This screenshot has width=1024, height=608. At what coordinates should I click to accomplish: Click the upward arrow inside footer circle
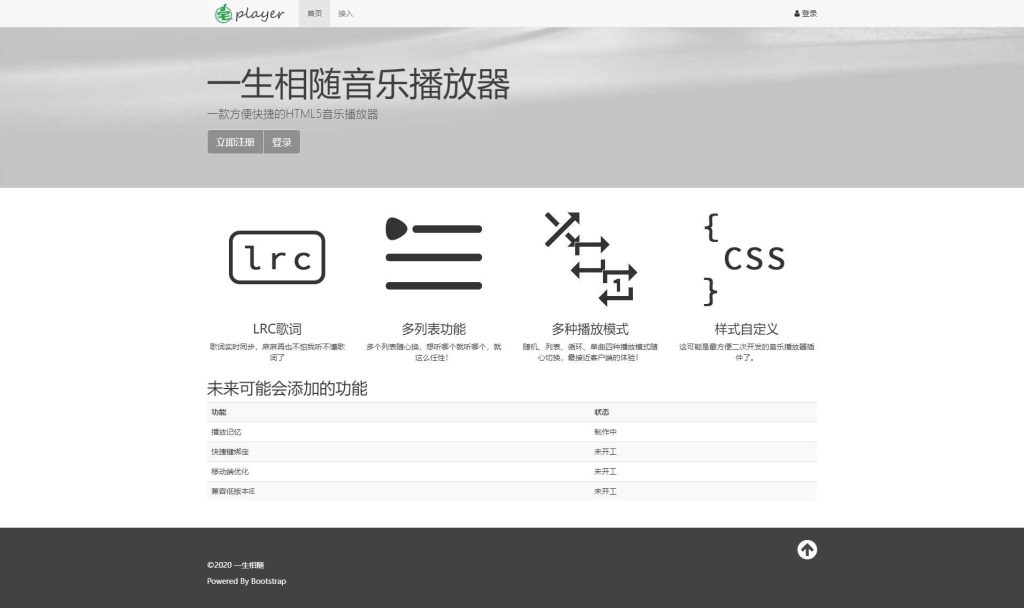[x=806, y=550]
